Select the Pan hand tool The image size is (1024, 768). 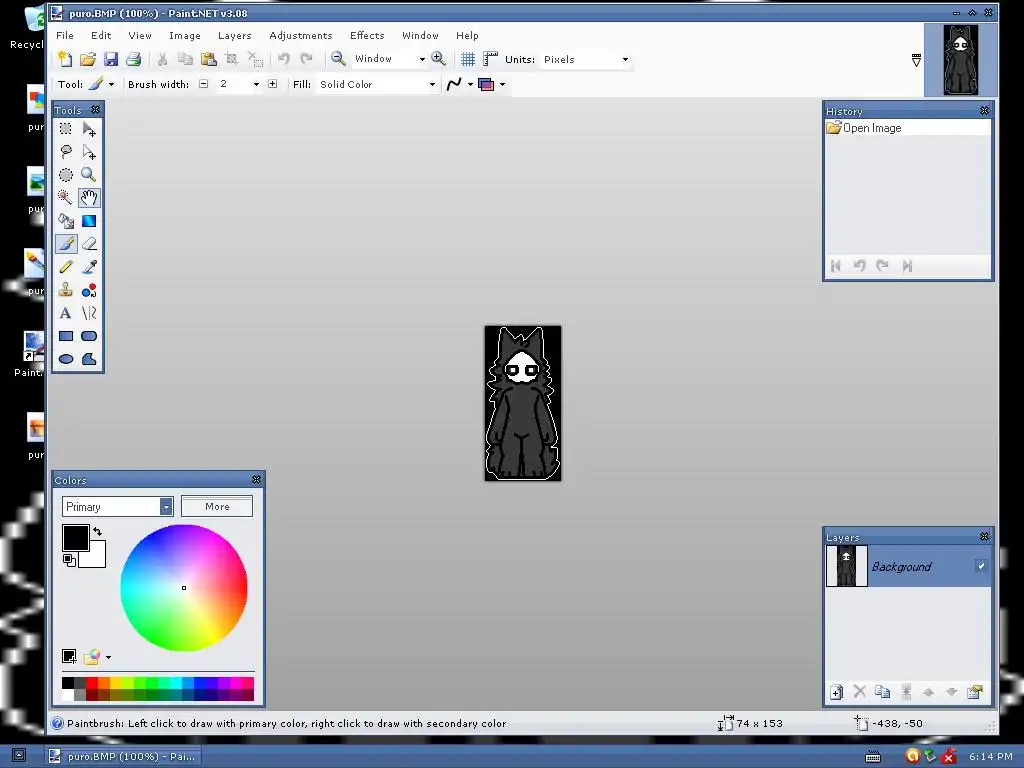pyautogui.click(x=89, y=197)
